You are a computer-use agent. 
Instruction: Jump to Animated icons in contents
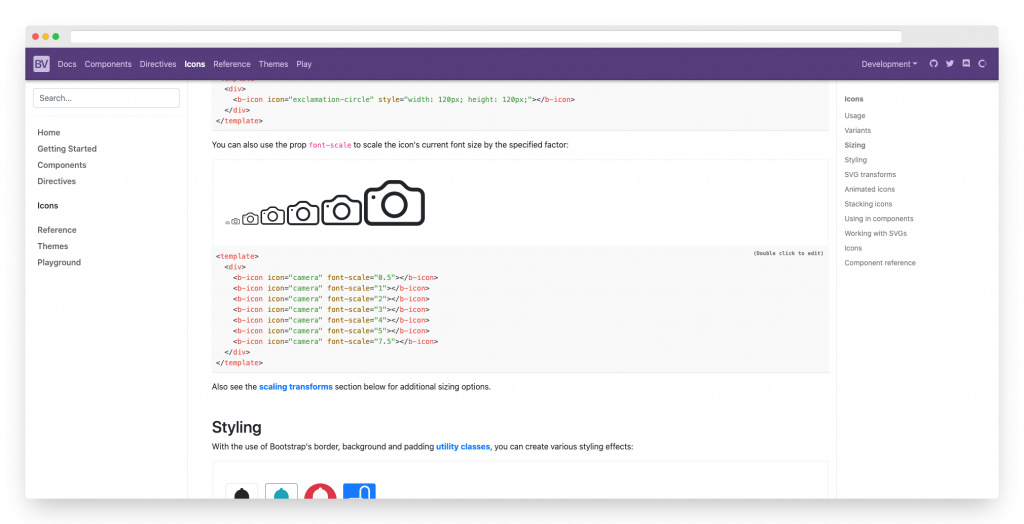[x=869, y=189]
